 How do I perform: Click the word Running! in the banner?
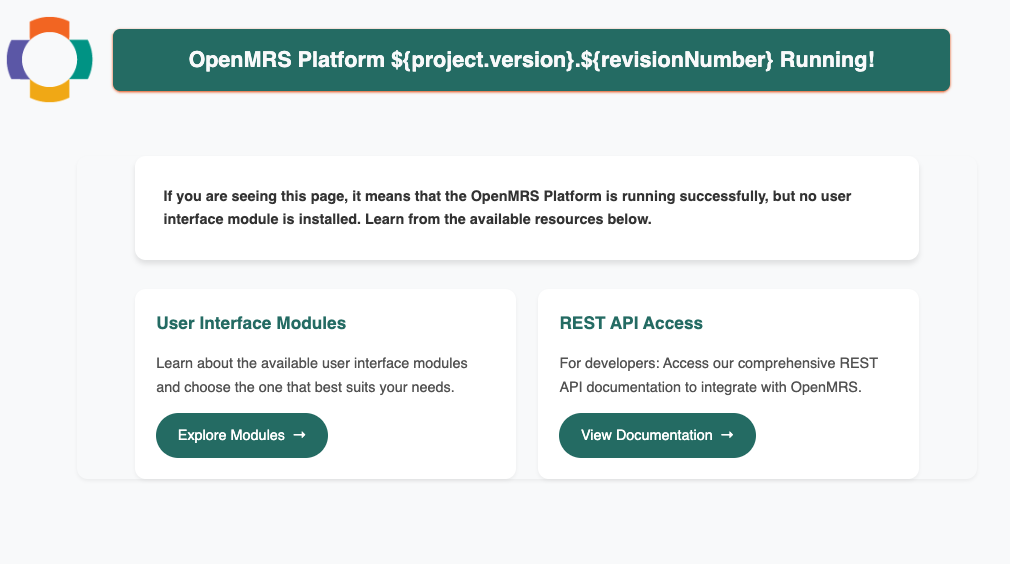(x=827, y=60)
